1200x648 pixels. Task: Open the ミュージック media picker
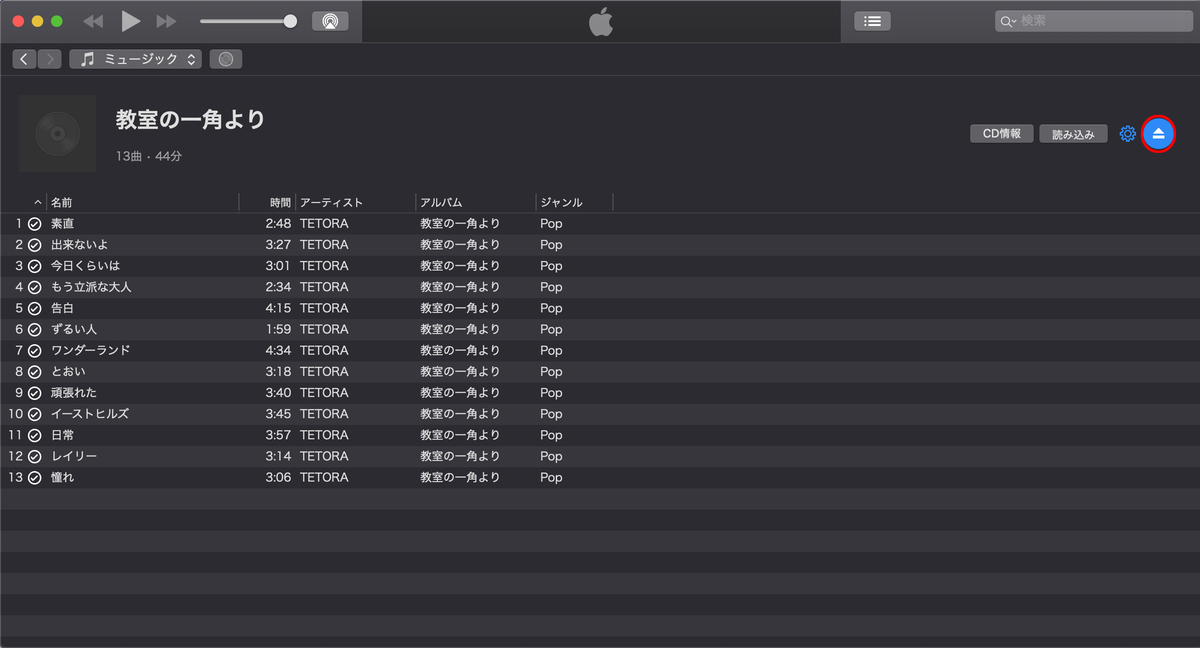135,59
